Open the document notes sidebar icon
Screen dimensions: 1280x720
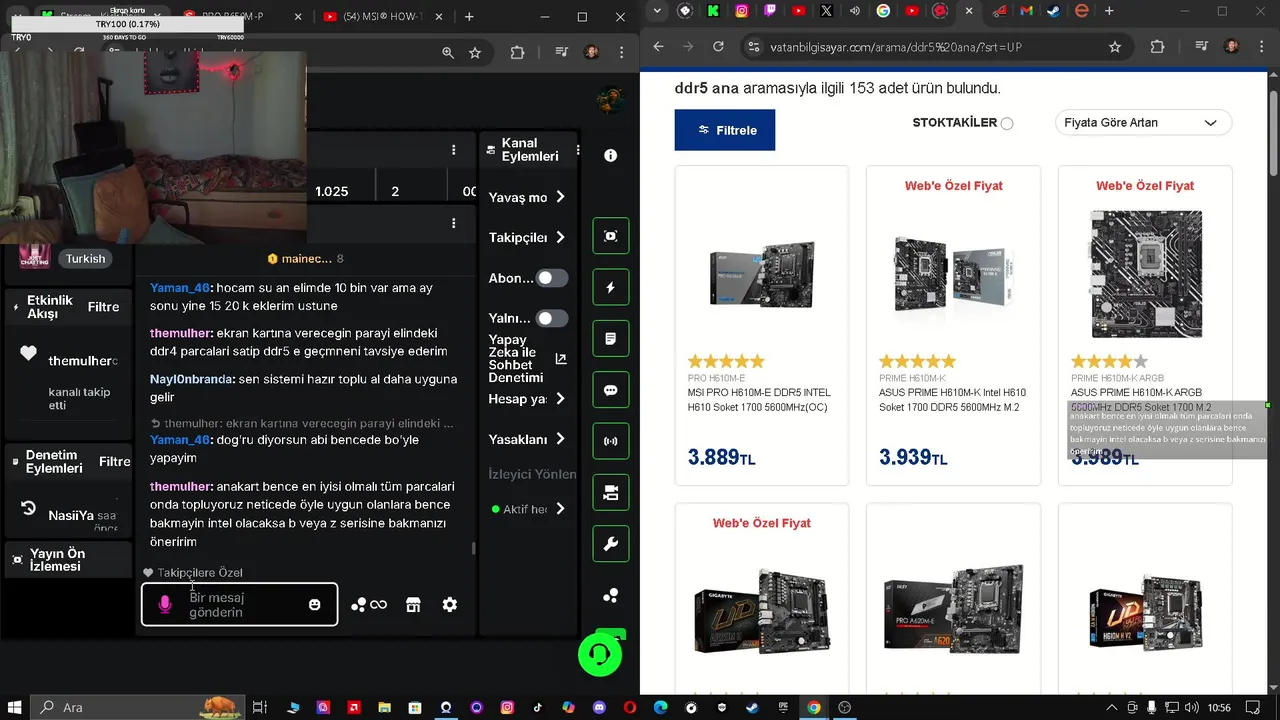[611, 339]
